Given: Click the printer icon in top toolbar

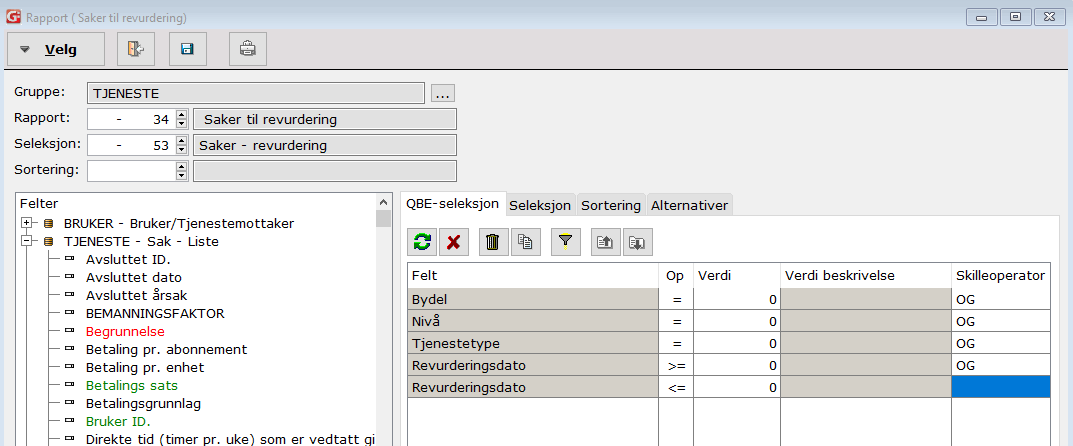Looking at the screenshot, I should pos(248,49).
